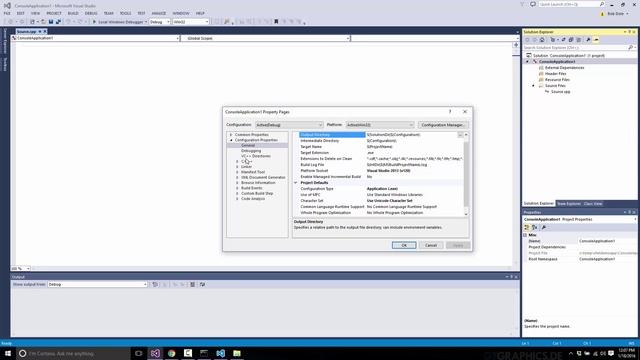The image size is (640, 360).
Task: Open the Win32 solution platform dropdown
Action: tap(191, 22)
